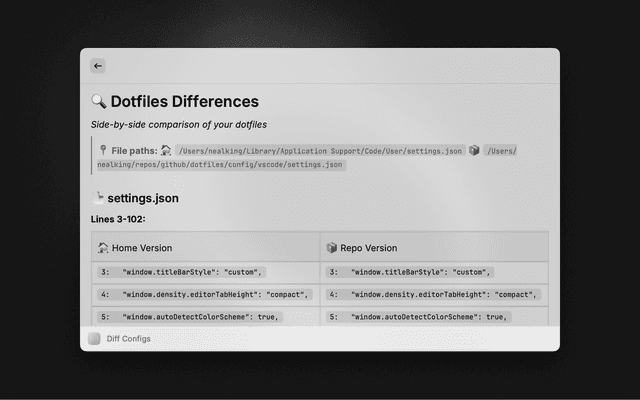Image resolution: width=640 pixels, height=400 pixels.
Task: Click the Diff Configs command icon
Action: pyautogui.click(x=94, y=339)
